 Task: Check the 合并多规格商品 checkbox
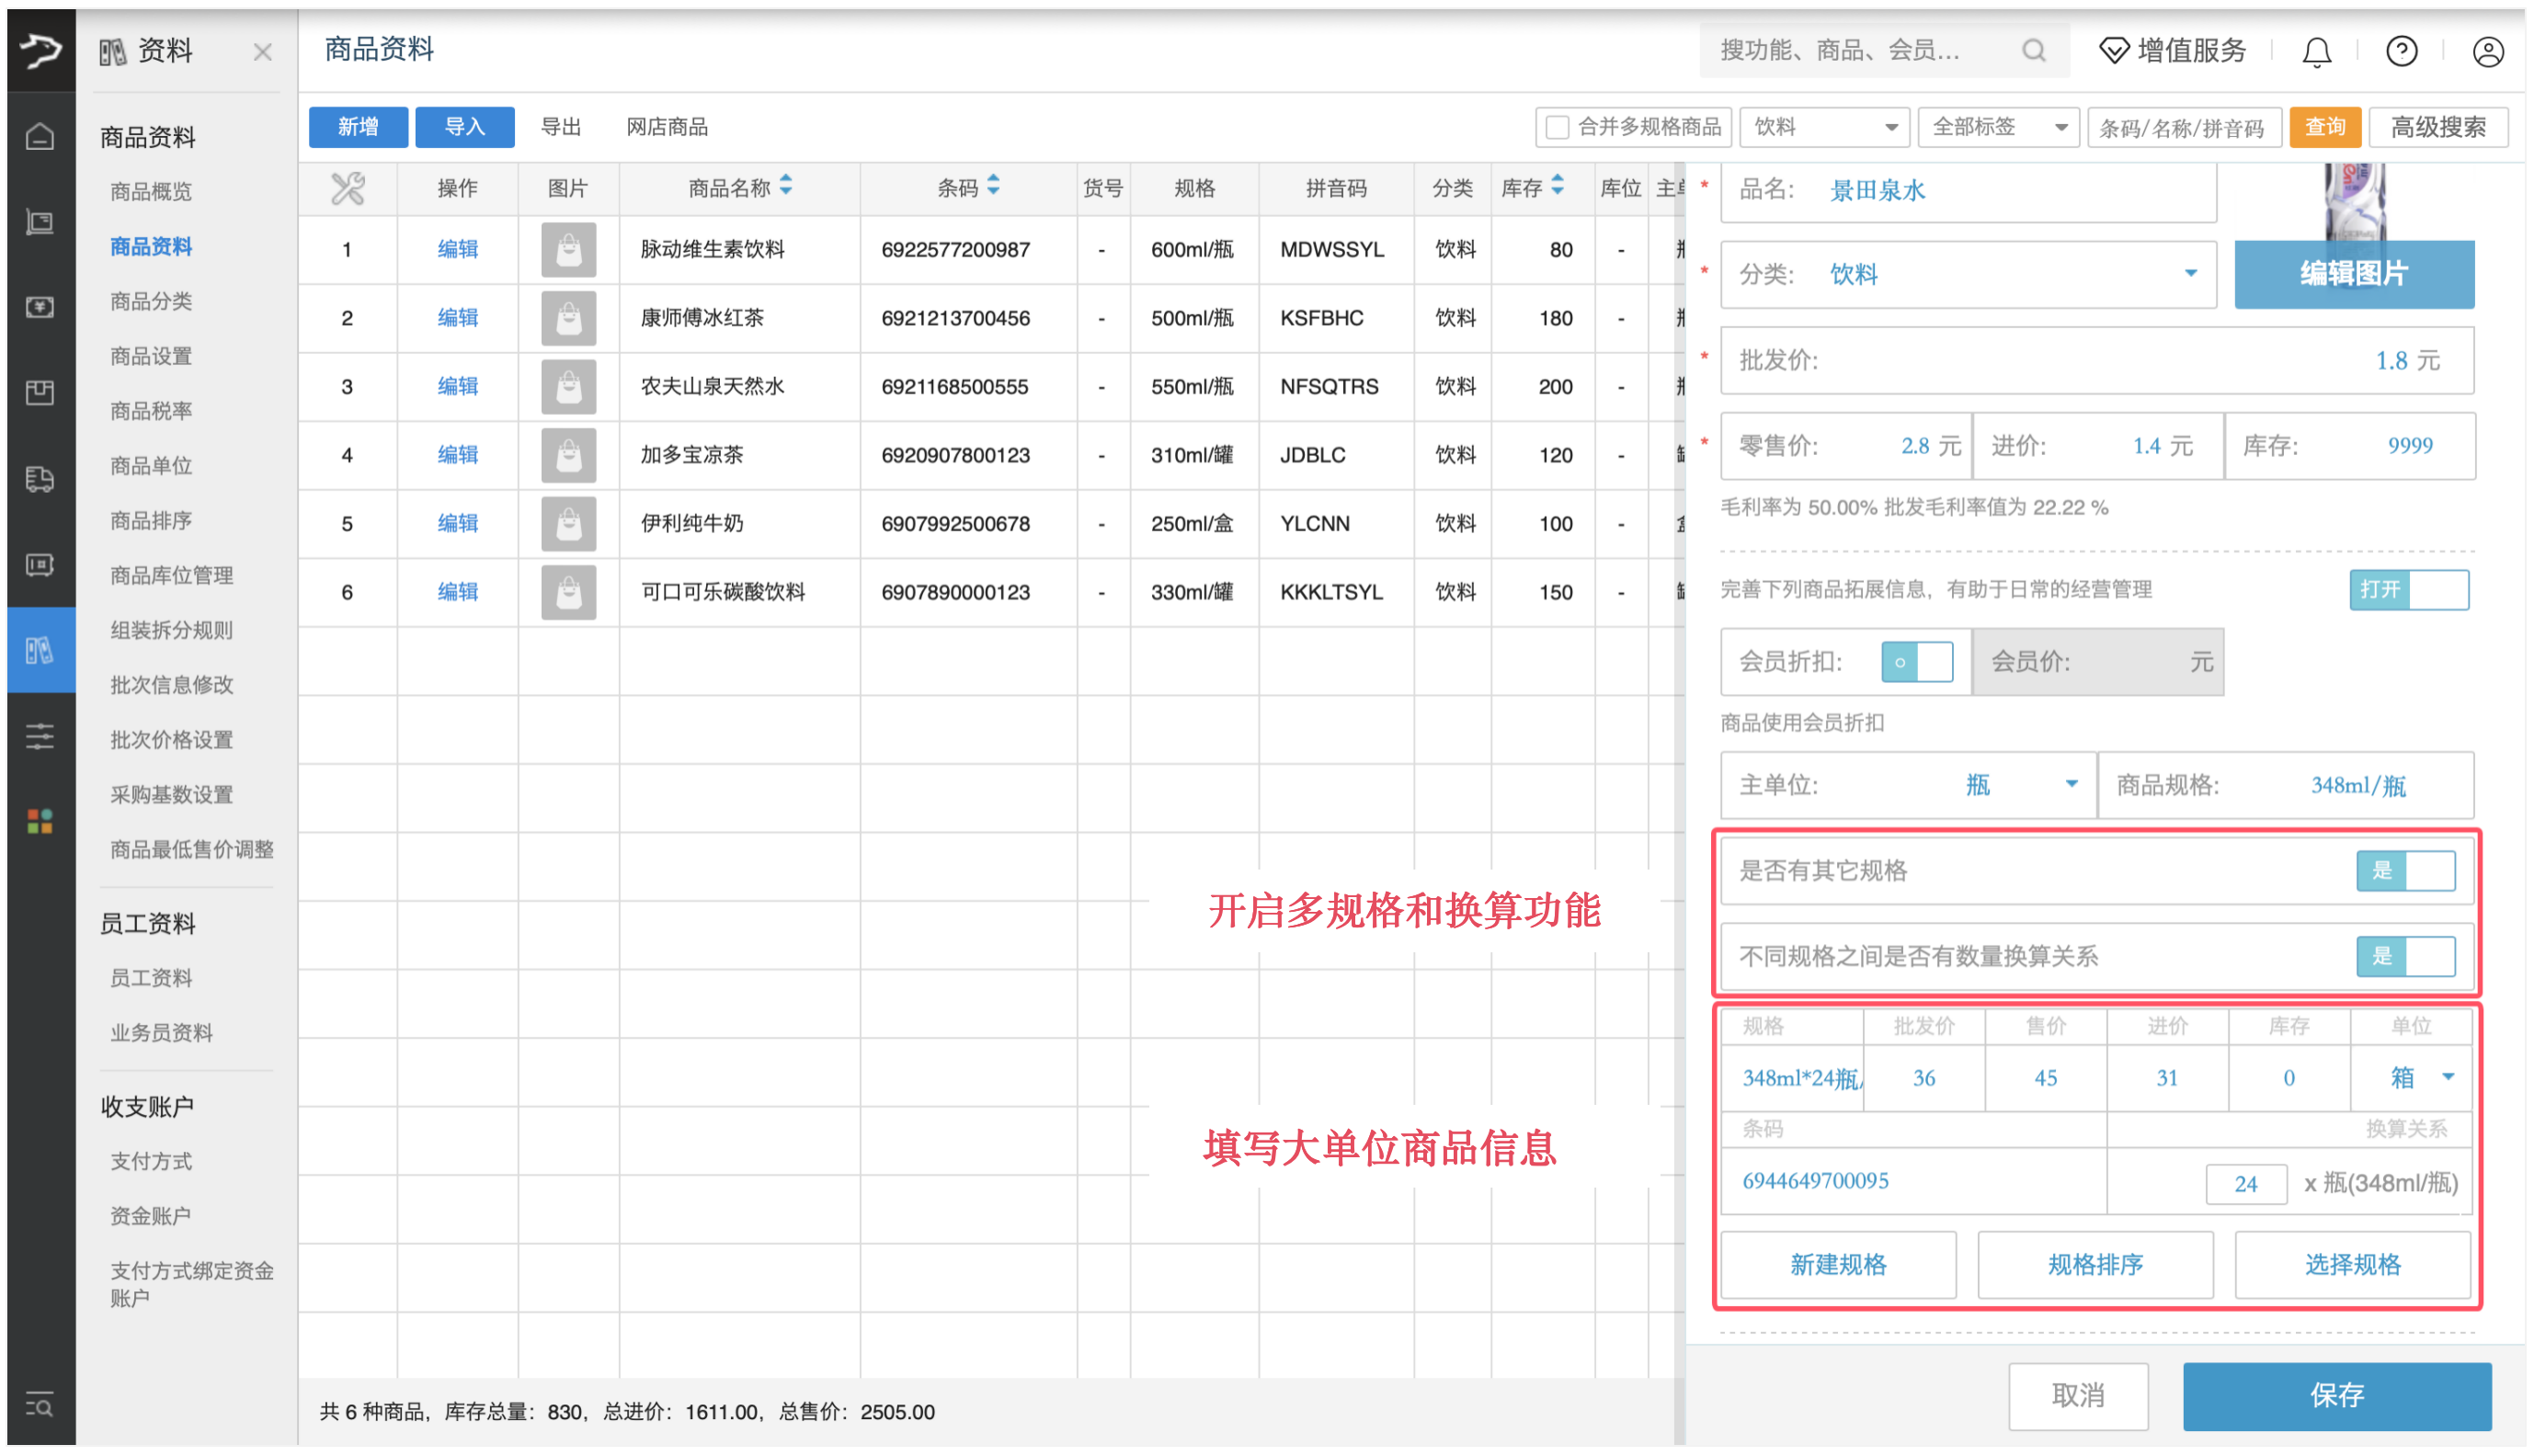pyautogui.click(x=1556, y=128)
